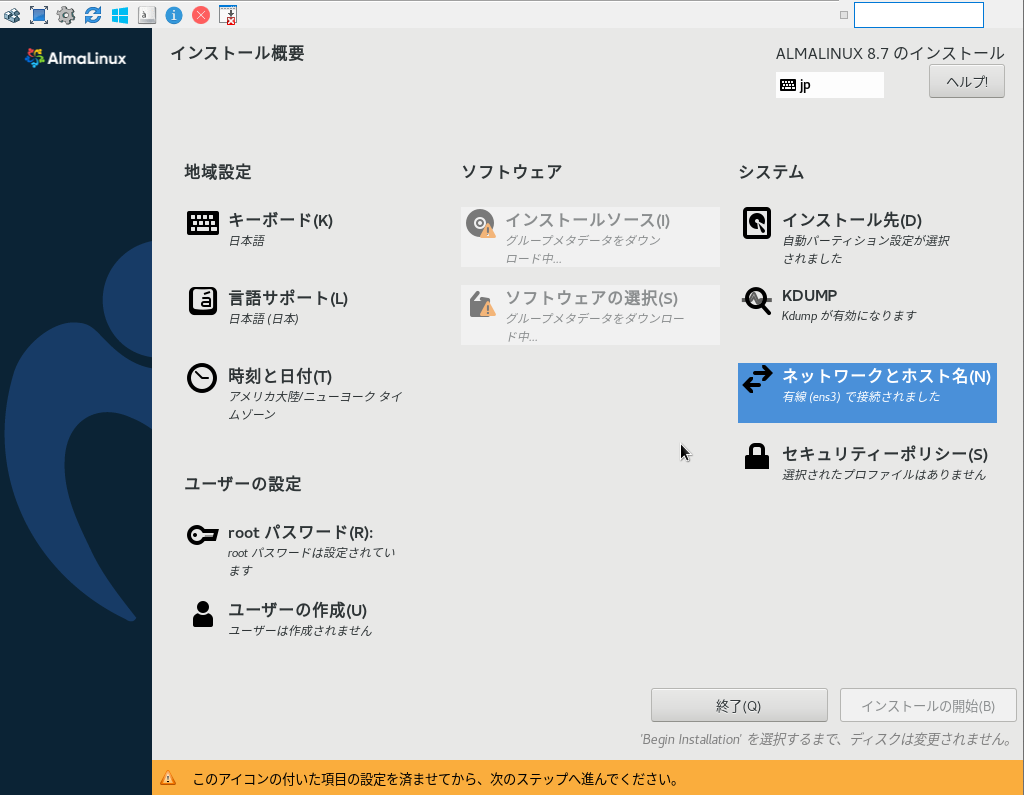Click the cubes icon in the viewer toolbar
1024x795 pixels.
(x=12, y=14)
